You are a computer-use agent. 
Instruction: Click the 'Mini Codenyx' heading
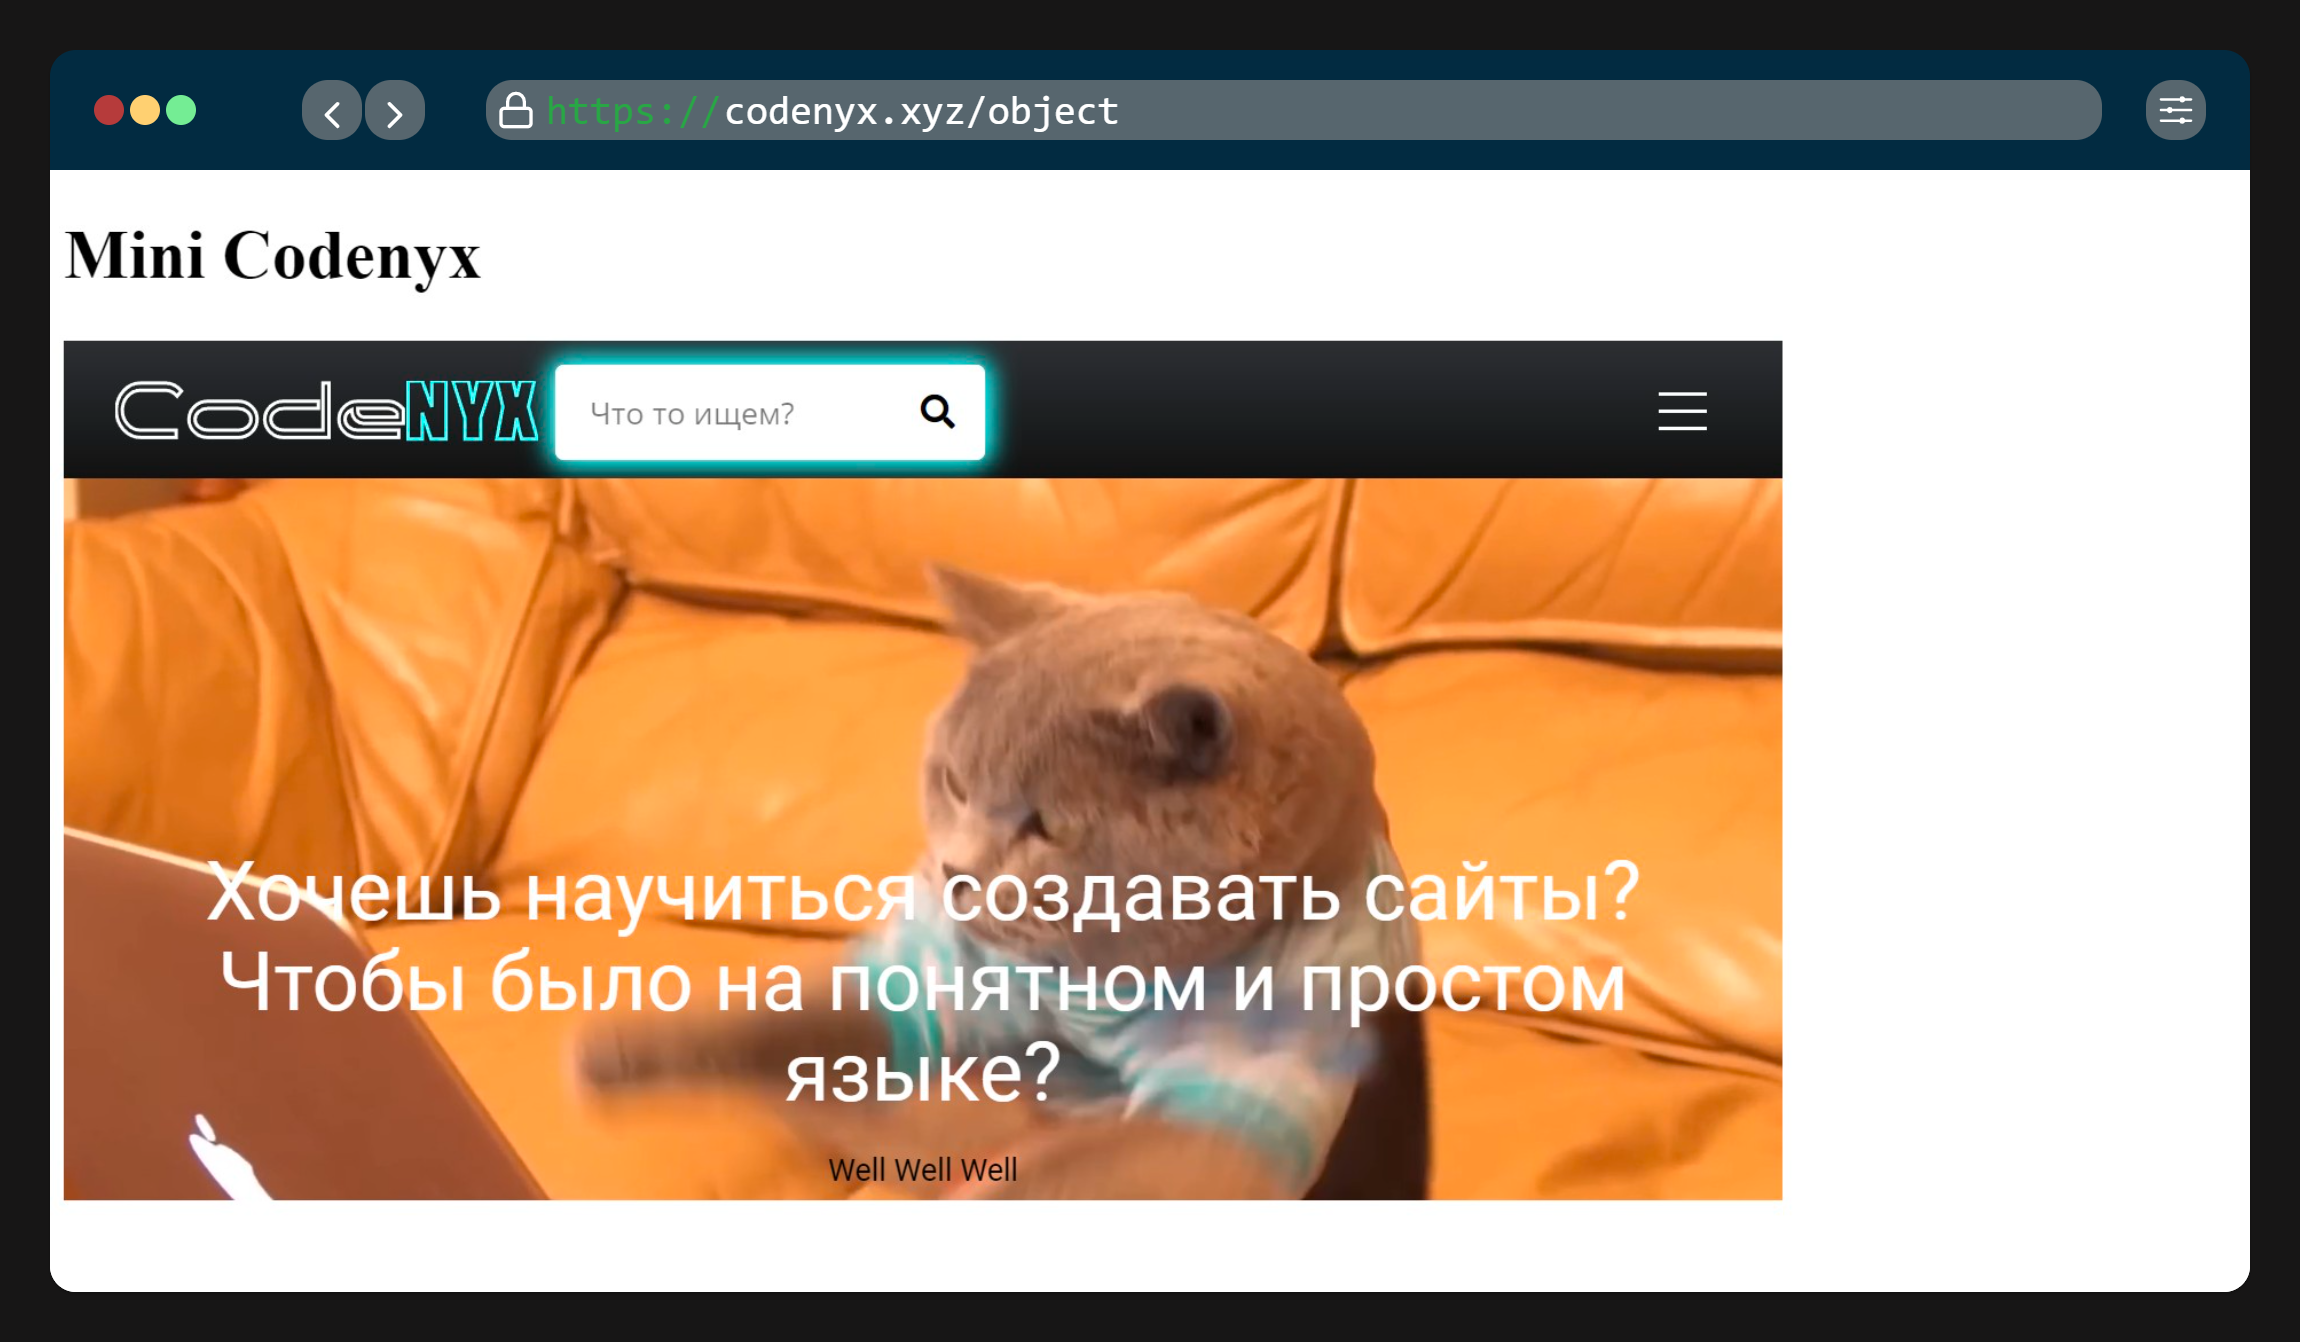(273, 256)
